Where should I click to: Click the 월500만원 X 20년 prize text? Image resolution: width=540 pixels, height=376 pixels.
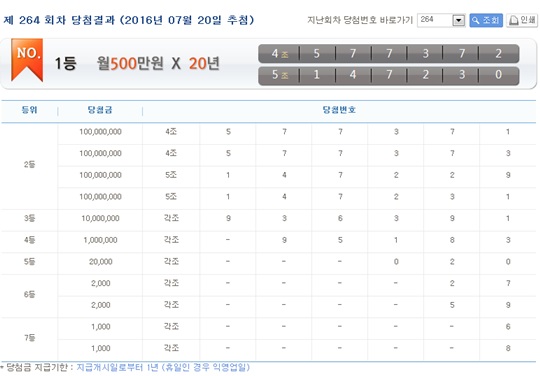point(158,63)
